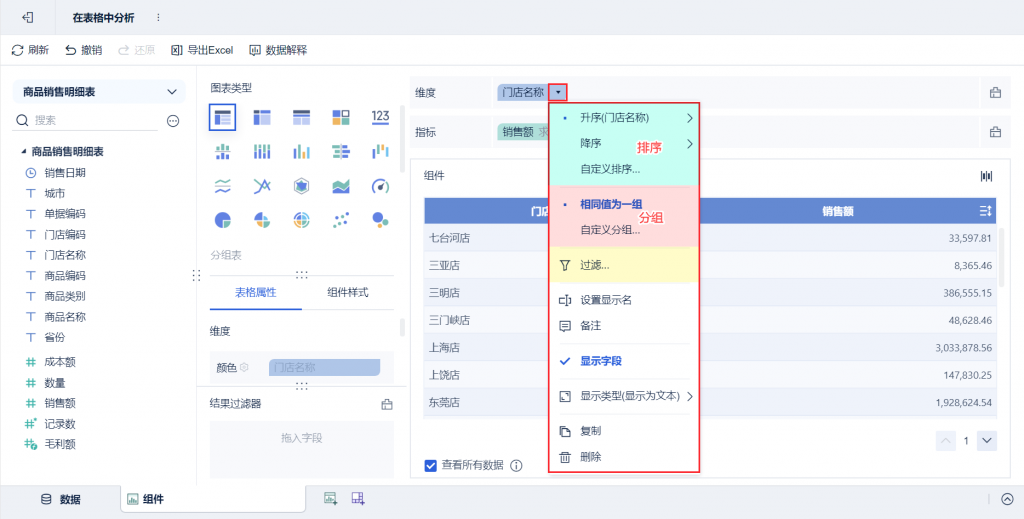Choose the colored block table chart icon
The width and height of the screenshot is (1024, 519).
[x=341, y=118]
